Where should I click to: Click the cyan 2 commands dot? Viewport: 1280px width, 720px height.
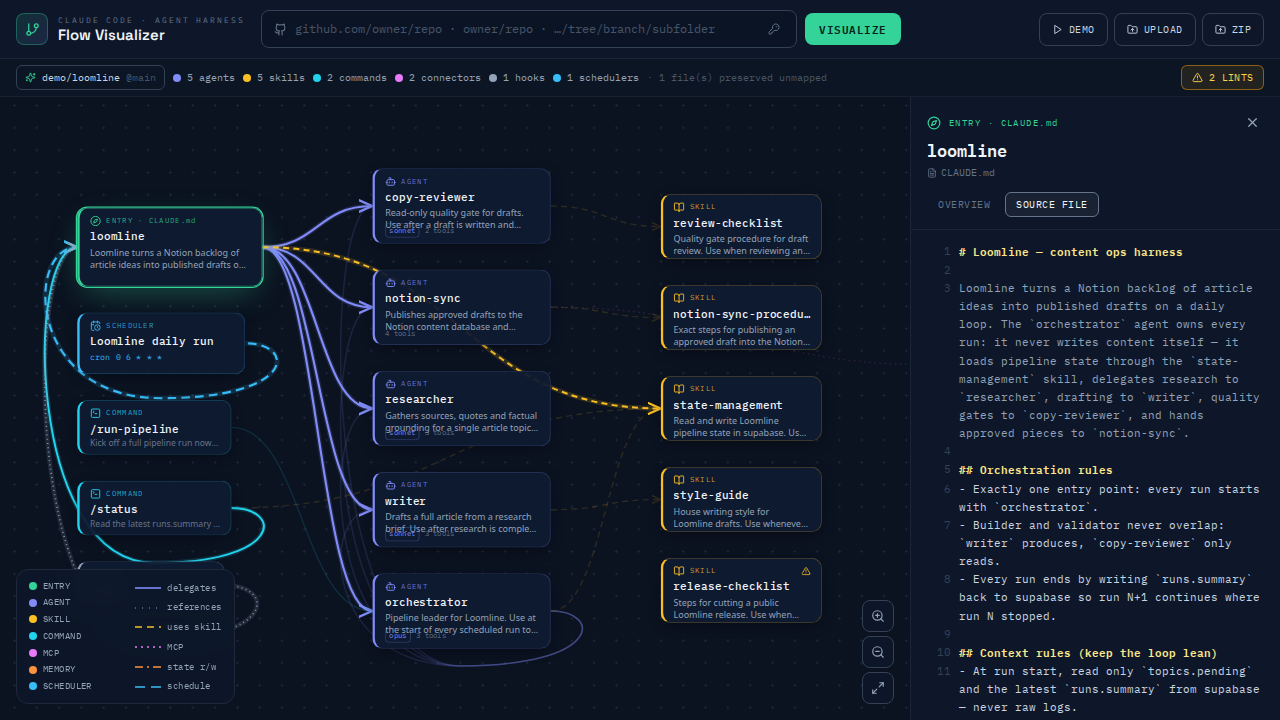tap(317, 77)
